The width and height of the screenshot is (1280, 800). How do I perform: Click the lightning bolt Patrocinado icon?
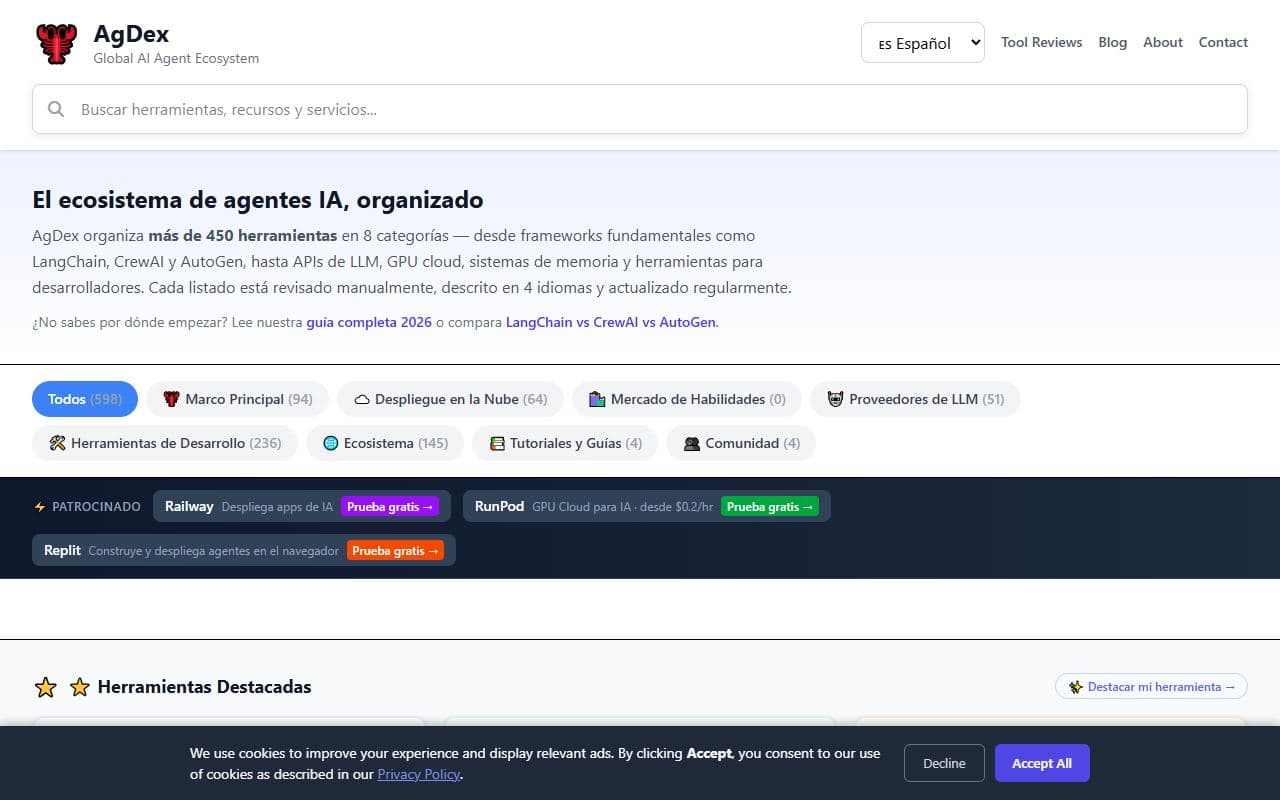(x=40, y=507)
